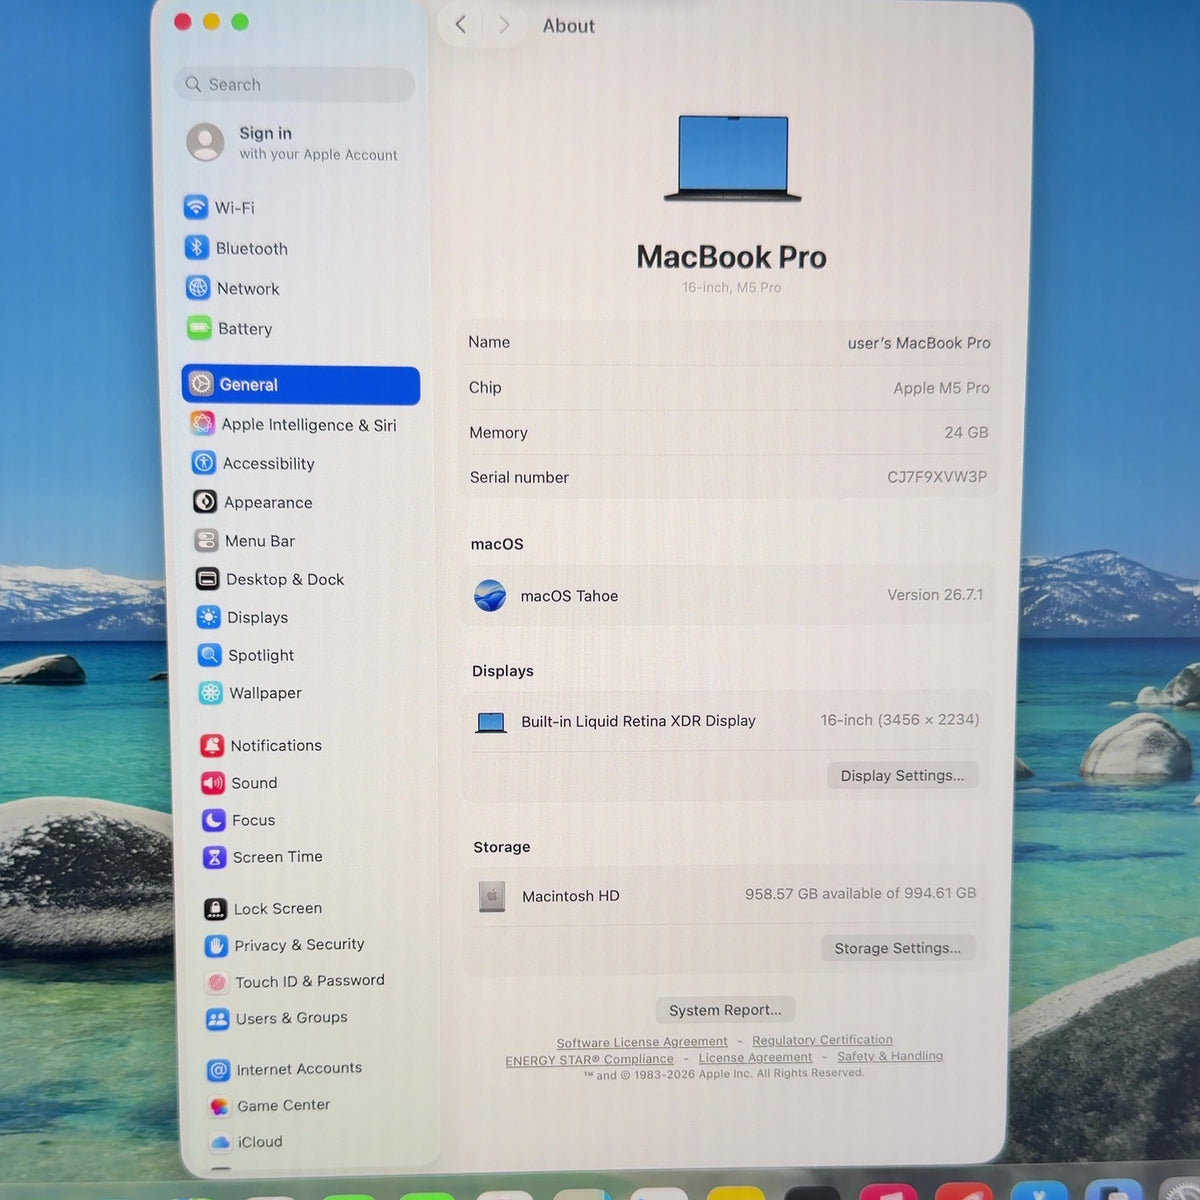Click the Network globe icon

(198, 288)
